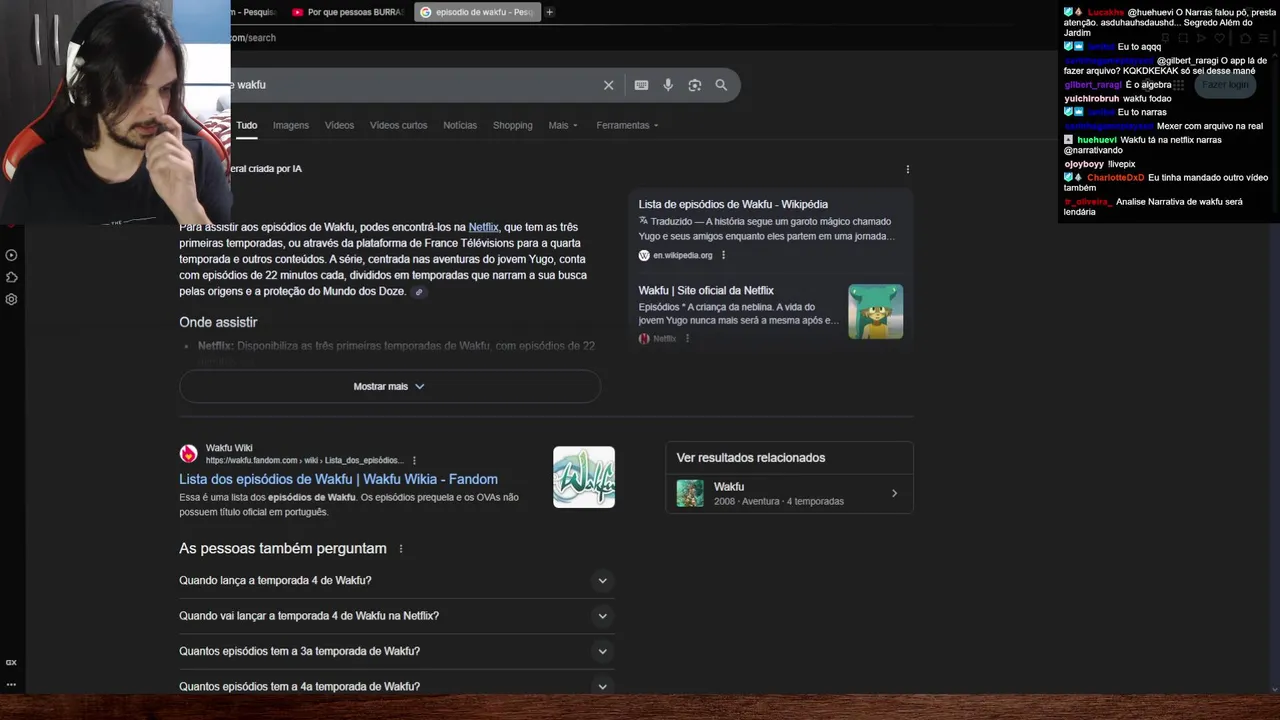Viewport: 1280px width, 720px height.
Task: Open the Netflix Wakfu character thumbnail
Action: (876, 311)
